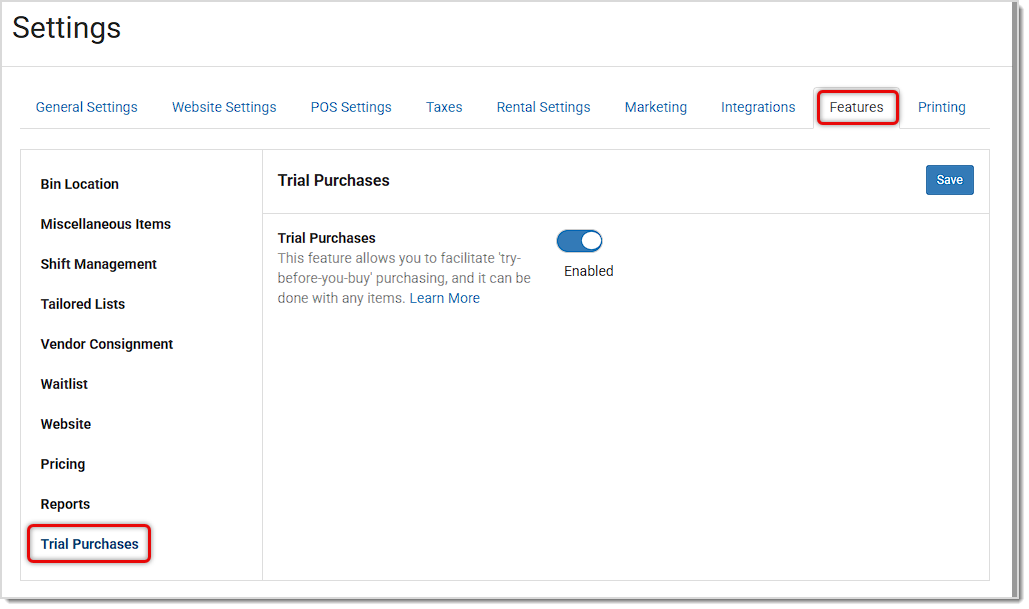Click the Settings page title

click(66, 28)
